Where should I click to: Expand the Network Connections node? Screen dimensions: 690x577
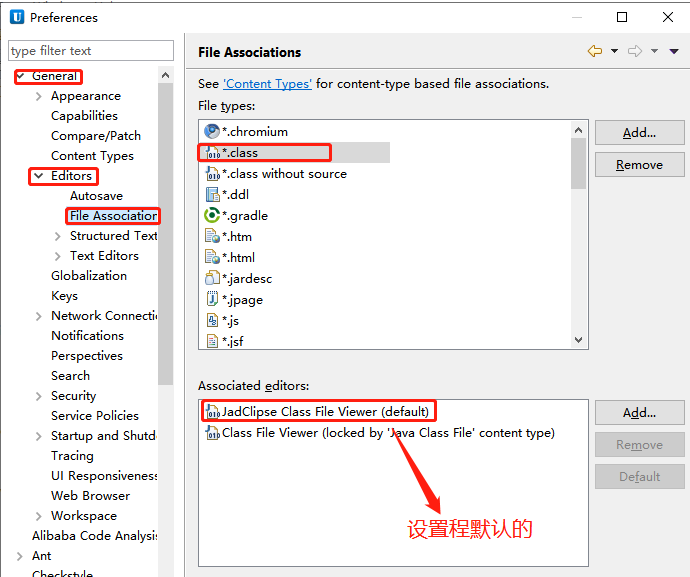39,316
